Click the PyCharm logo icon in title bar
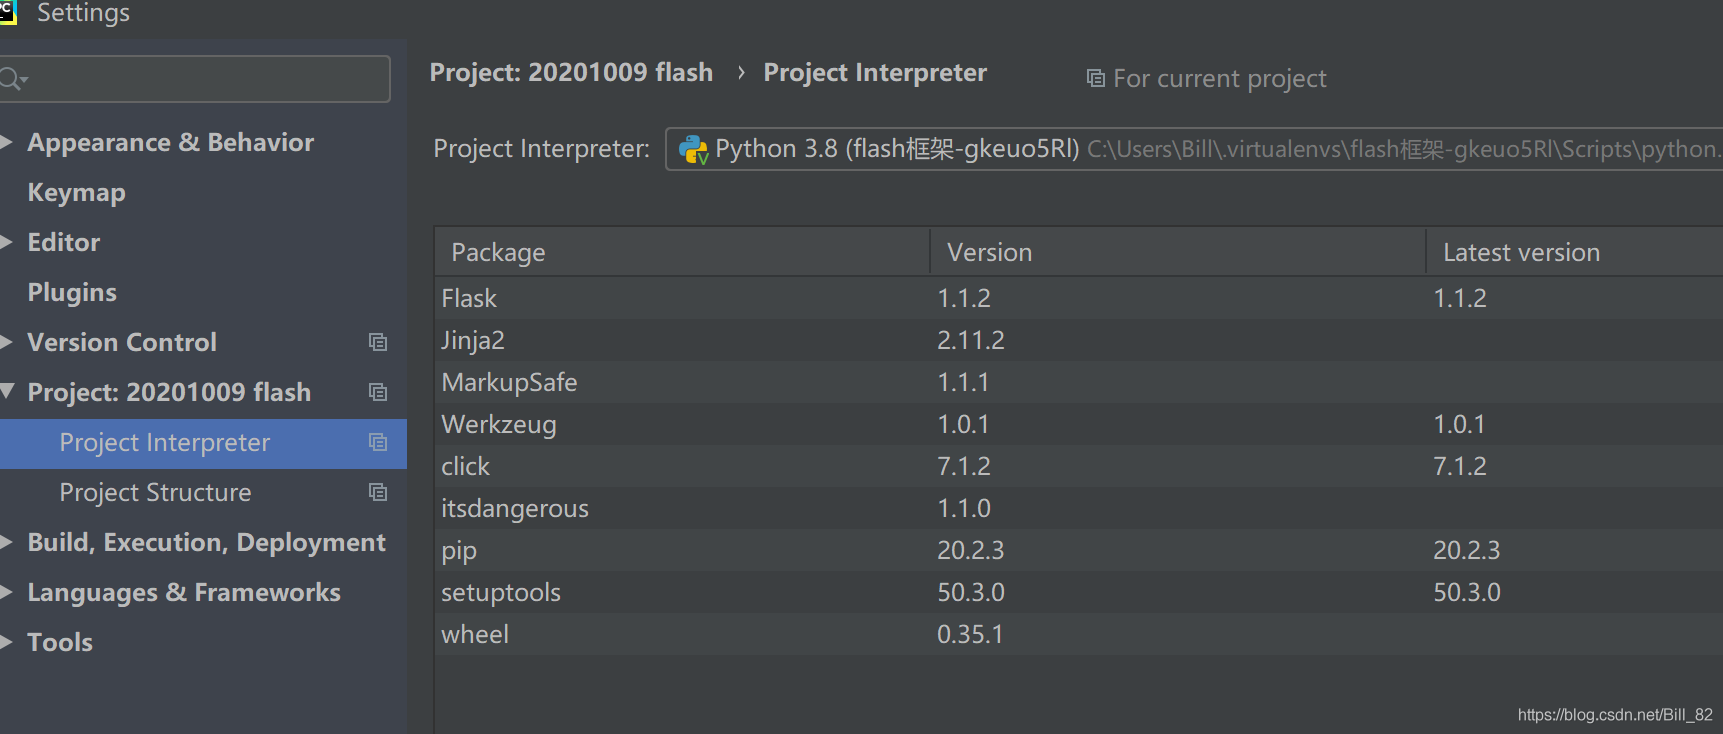This screenshot has height=734, width=1723. point(8,12)
